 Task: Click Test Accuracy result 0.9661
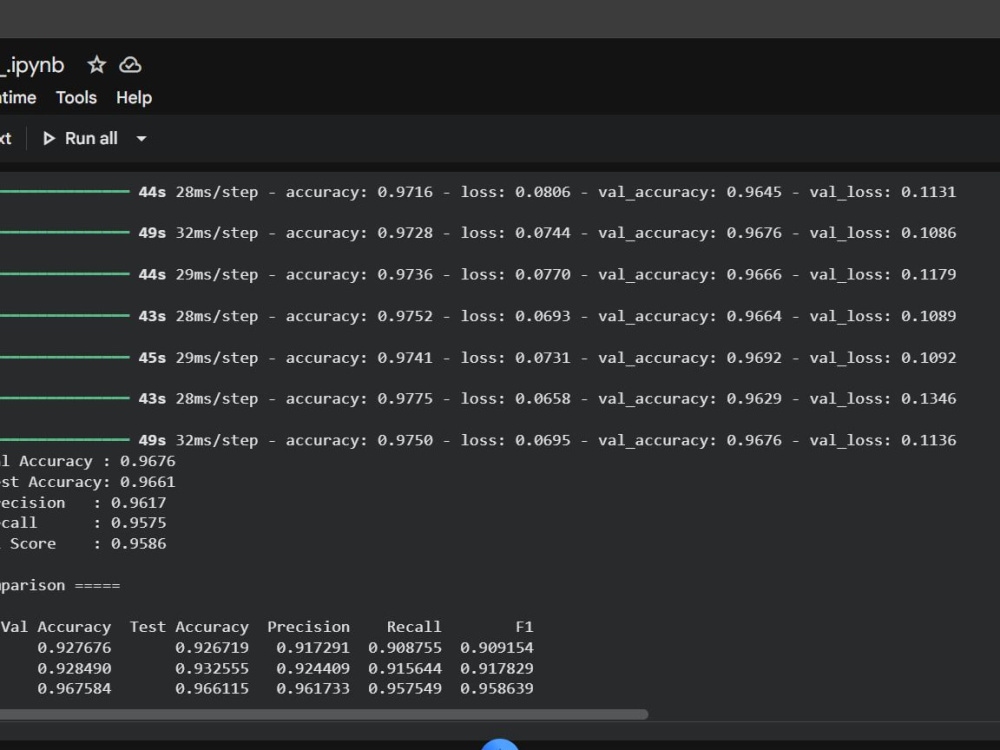[x=147, y=482]
